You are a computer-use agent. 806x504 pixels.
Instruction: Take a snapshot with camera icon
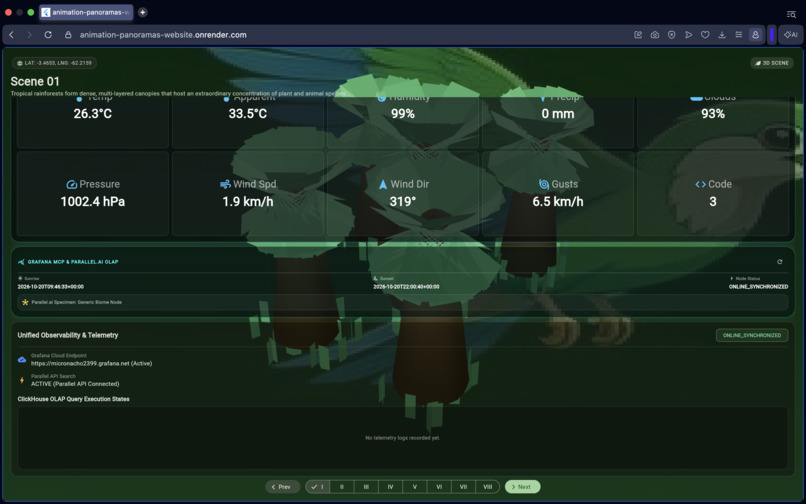(655, 35)
